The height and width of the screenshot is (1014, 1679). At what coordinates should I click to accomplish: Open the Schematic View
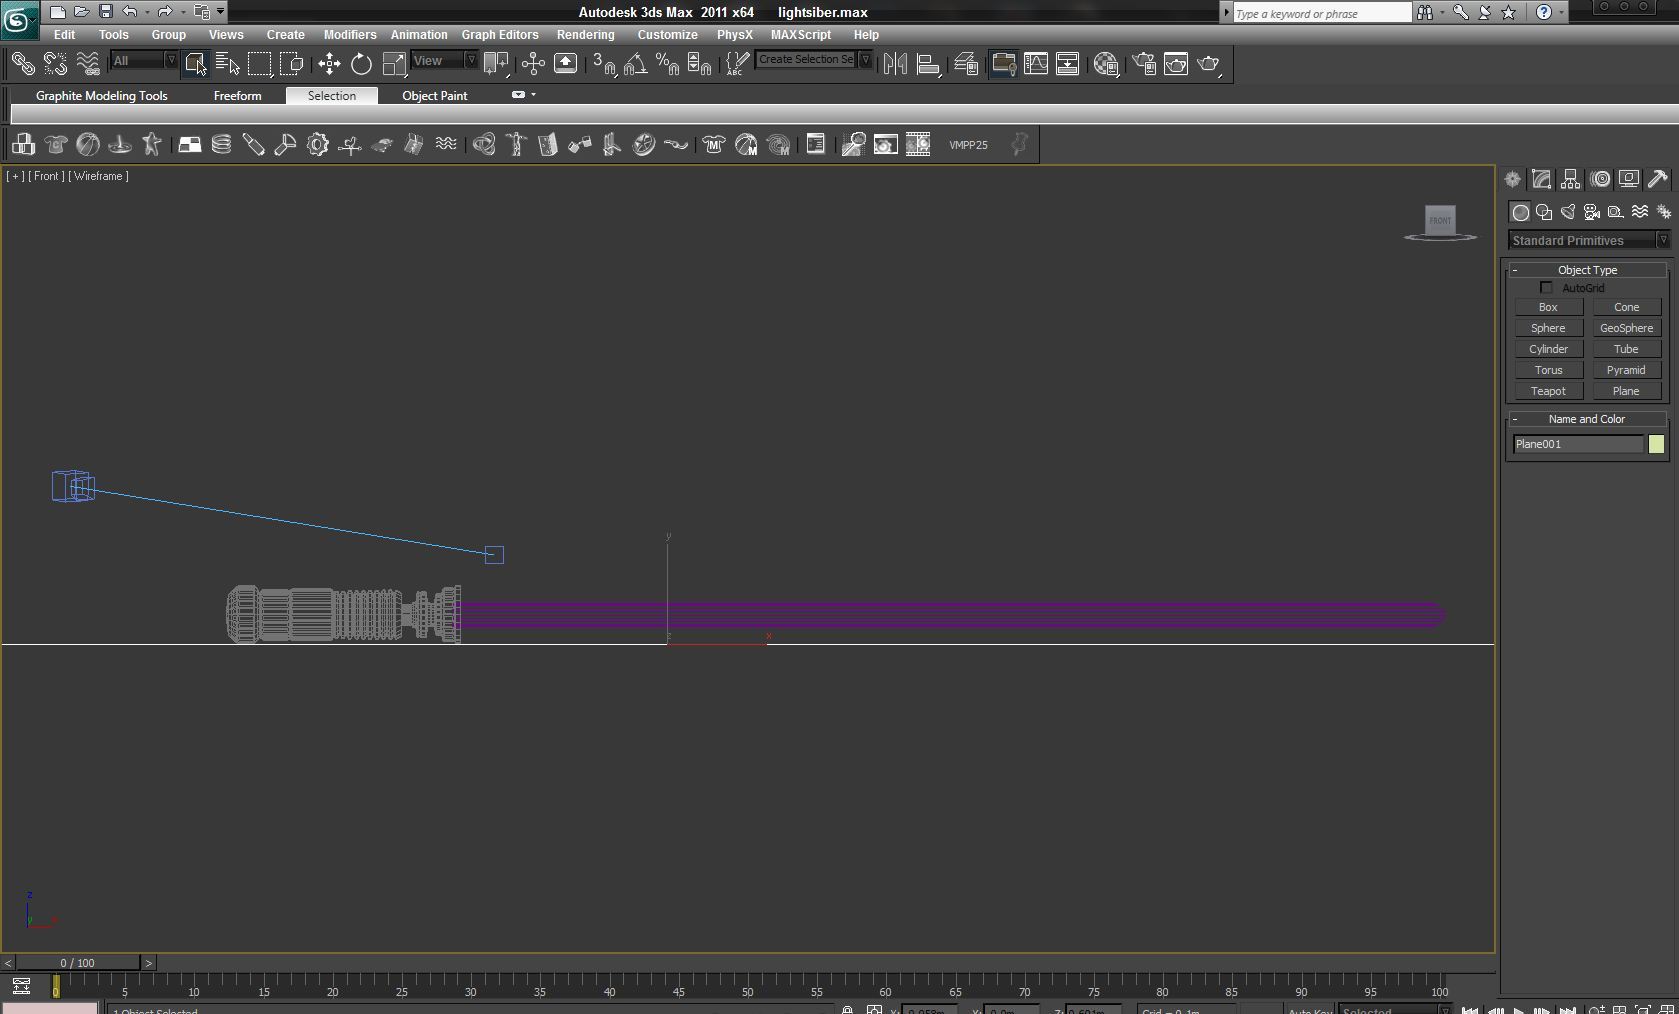click(1067, 64)
